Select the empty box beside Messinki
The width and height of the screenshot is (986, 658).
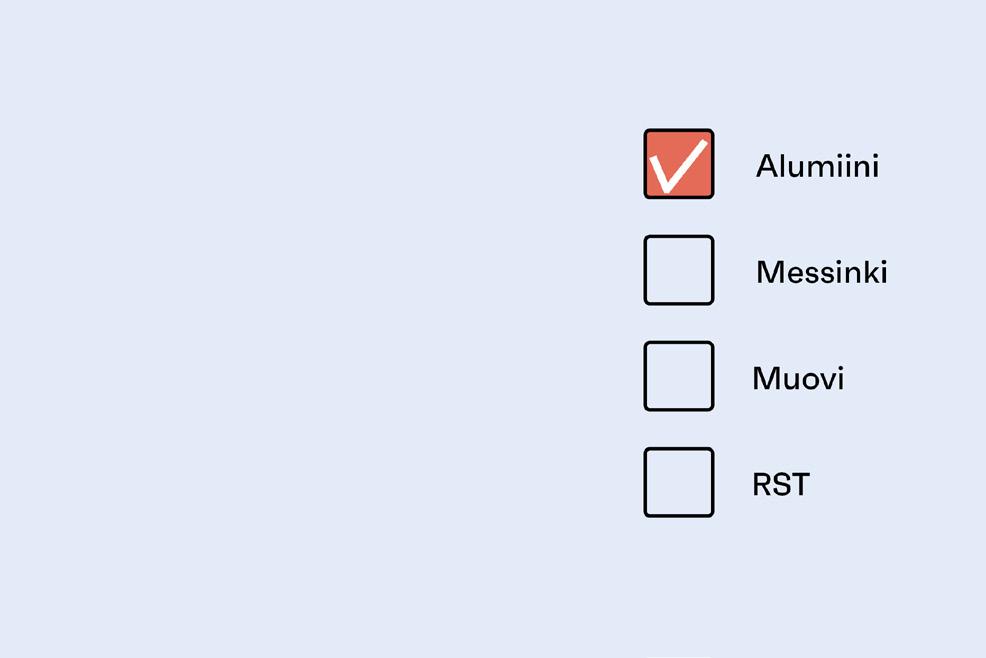pos(678,270)
